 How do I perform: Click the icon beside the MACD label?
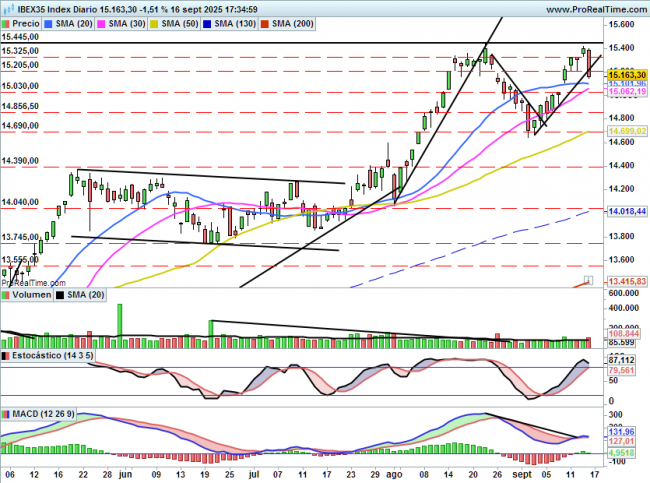[x=6, y=414]
